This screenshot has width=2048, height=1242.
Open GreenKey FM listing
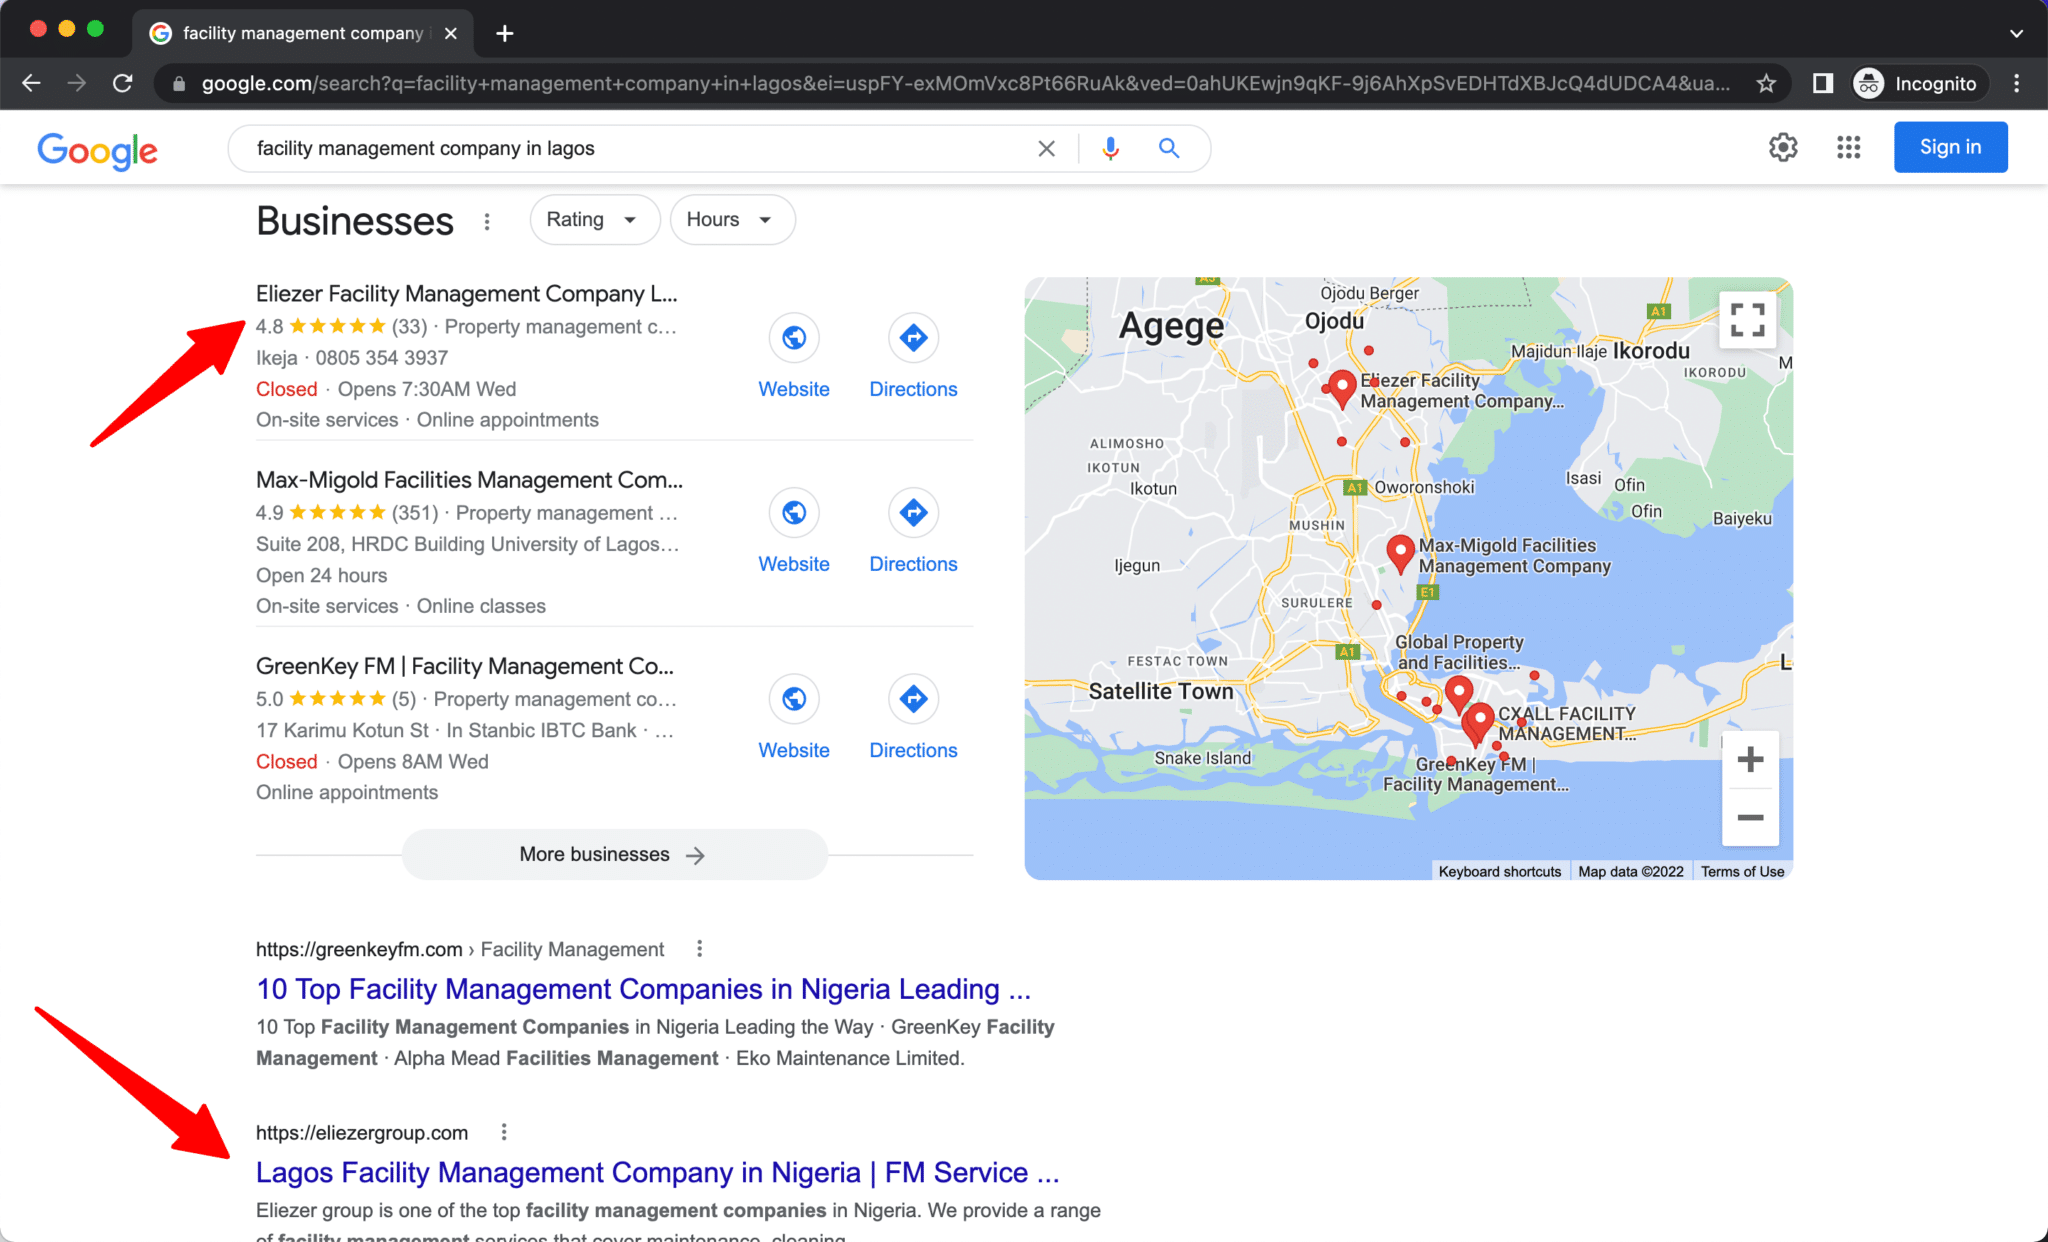(x=465, y=666)
